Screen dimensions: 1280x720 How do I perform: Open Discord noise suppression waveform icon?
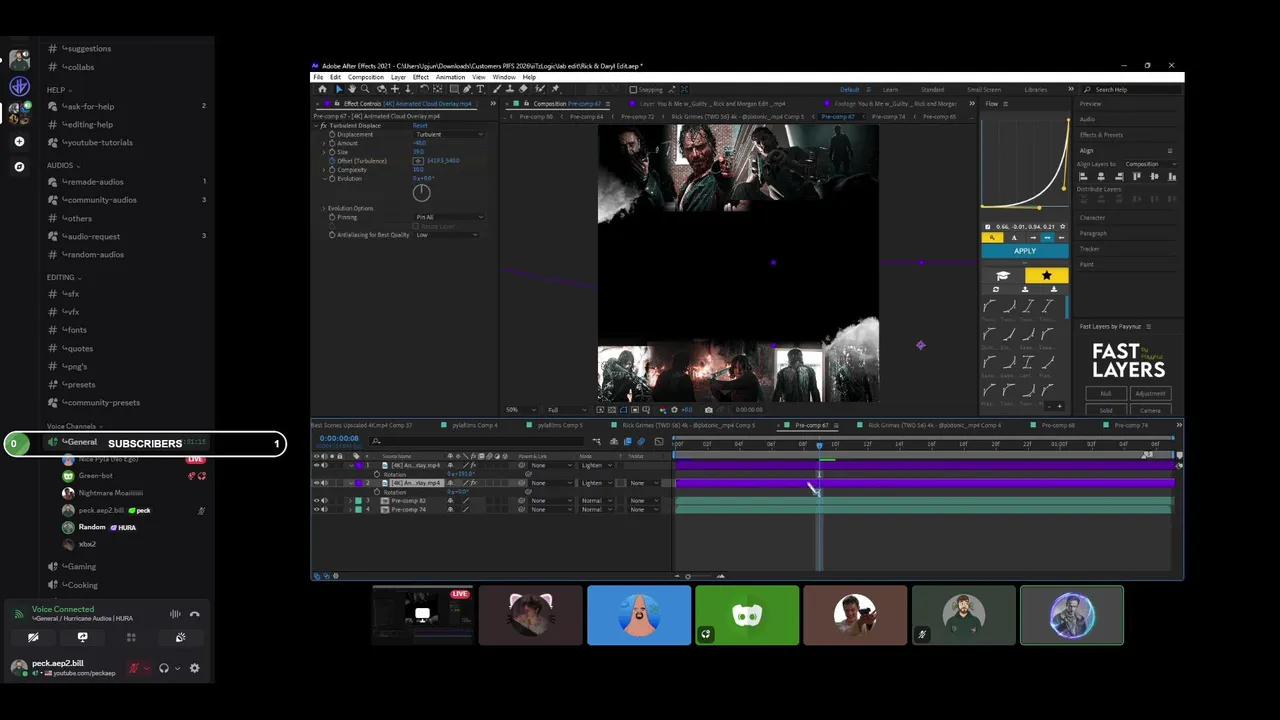coord(175,614)
